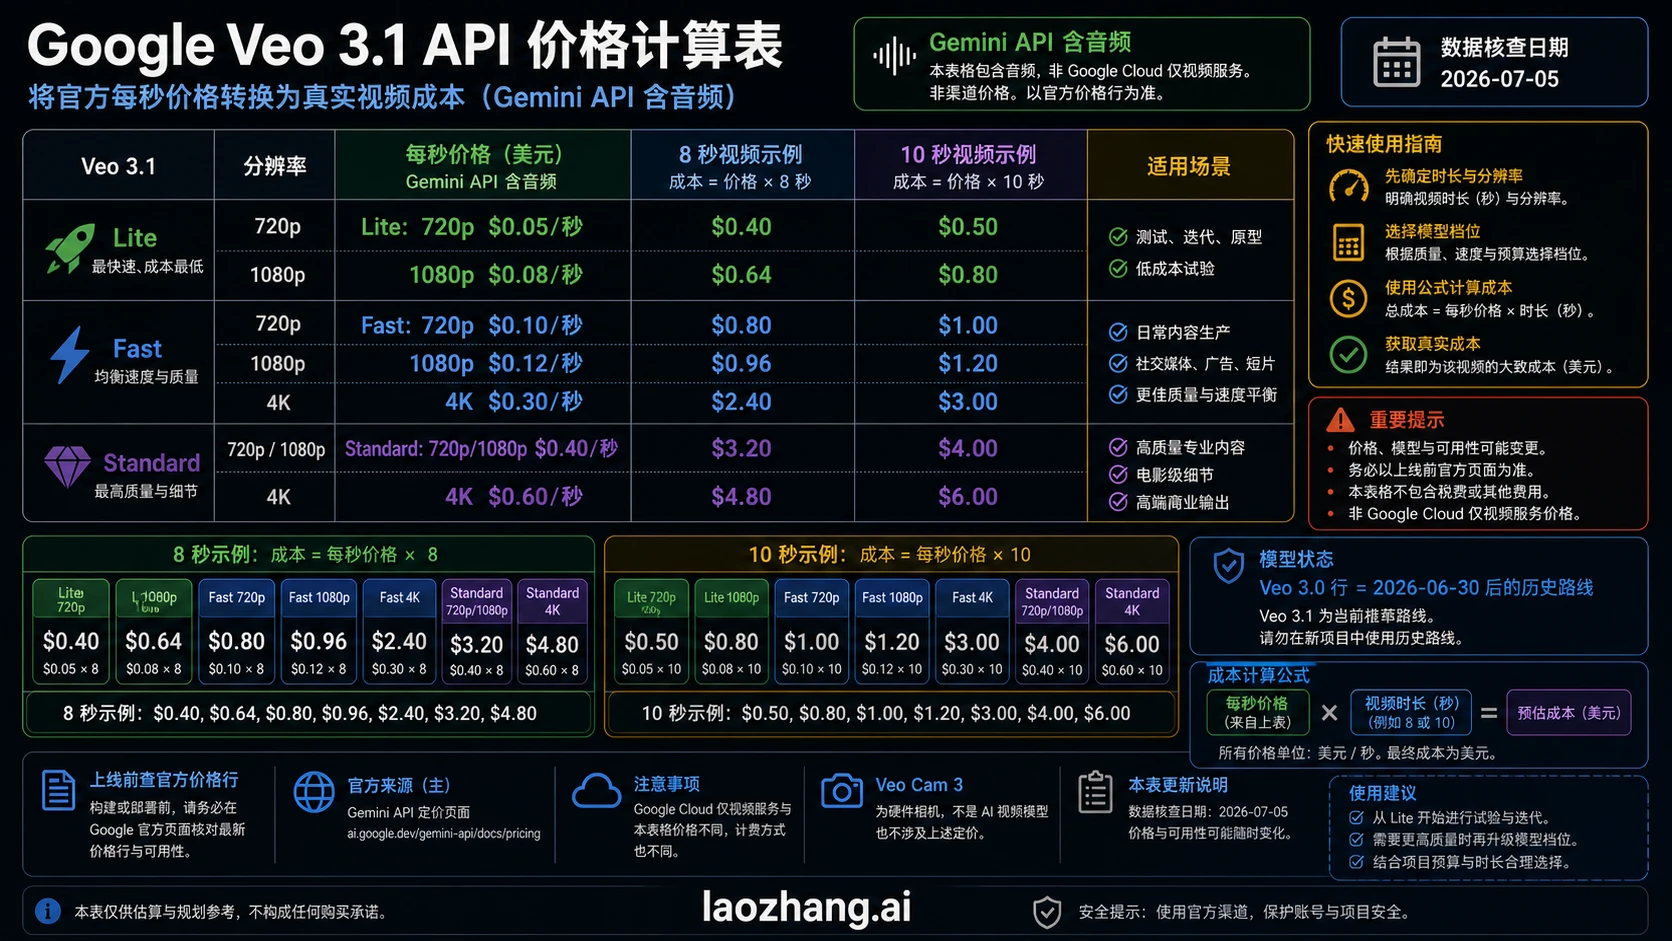Click checkmark beside 电影级细节
1672x941 pixels.
[x=1118, y=474]
